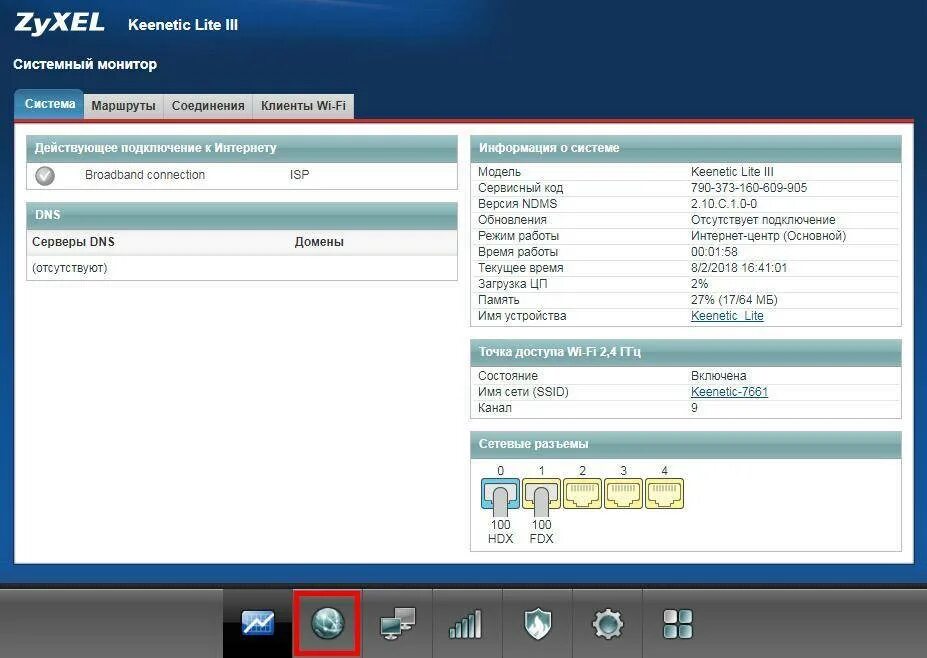
Task: Open the Security shield icon
Action: 537,624
